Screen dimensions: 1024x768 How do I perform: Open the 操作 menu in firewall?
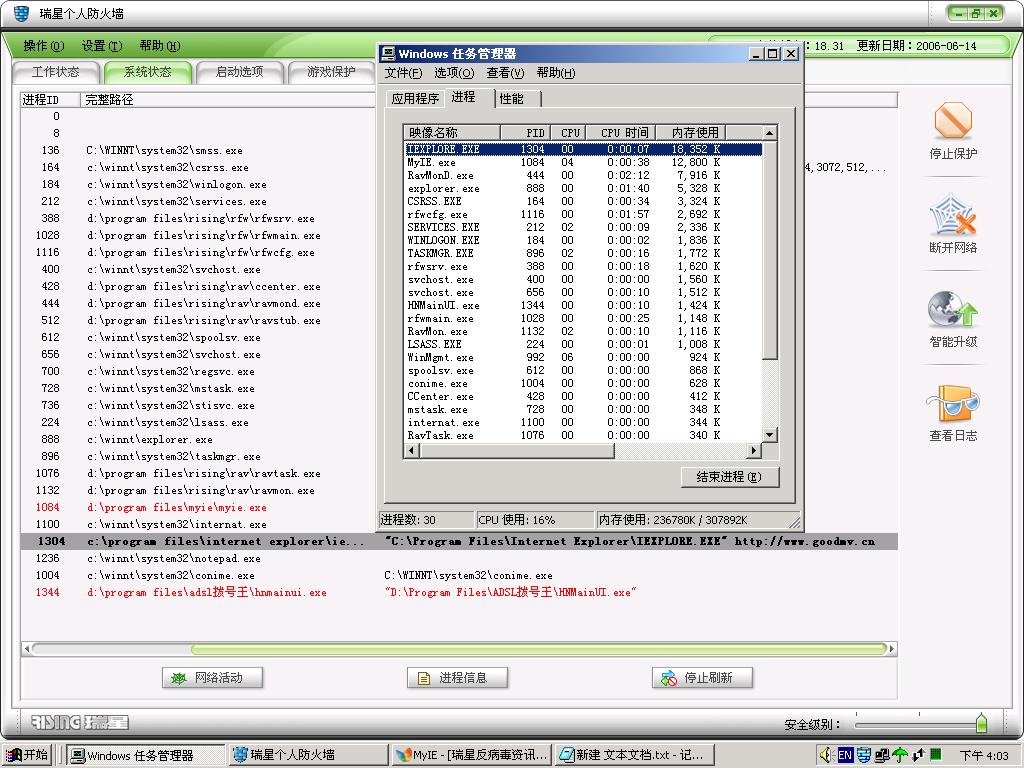coord(44,46)
